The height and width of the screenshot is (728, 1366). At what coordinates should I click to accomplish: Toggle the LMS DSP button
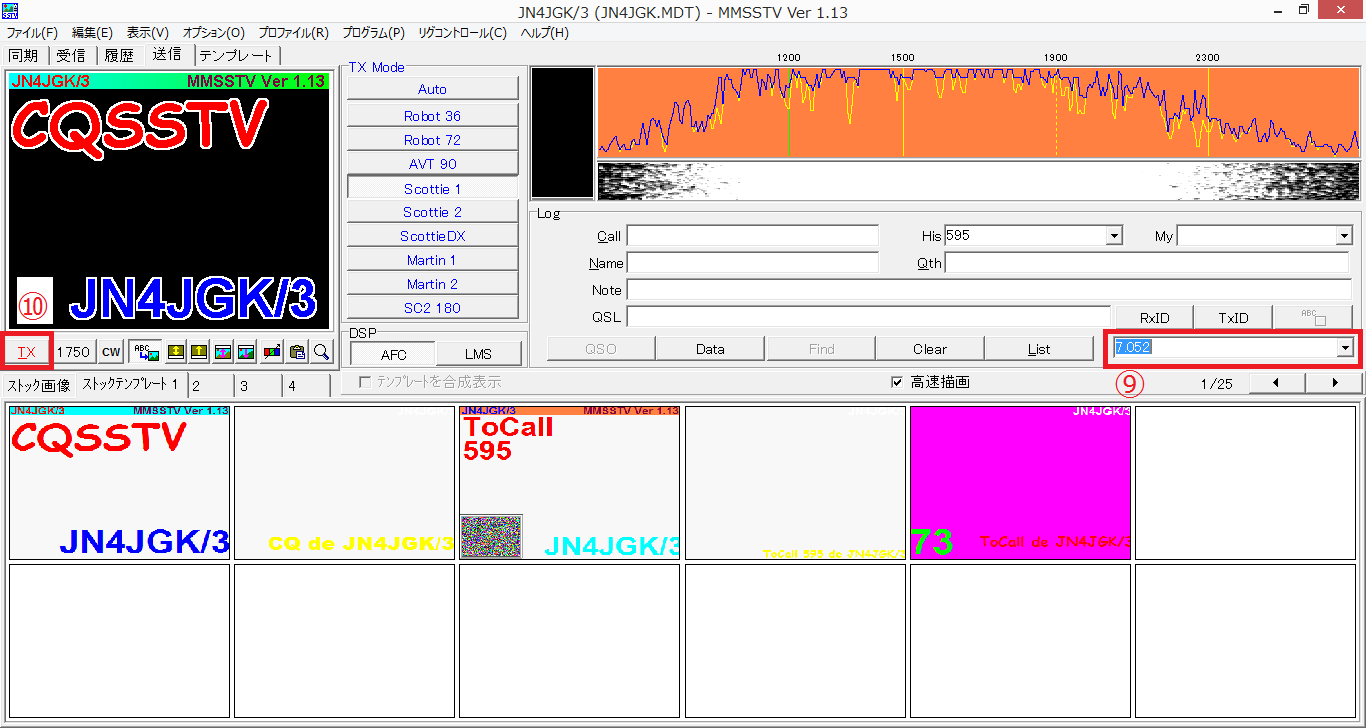pos(479,354)
